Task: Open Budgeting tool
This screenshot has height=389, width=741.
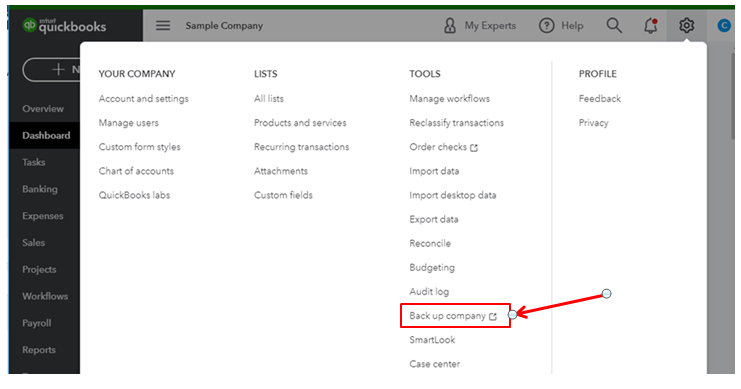Action: pos(432,268)
